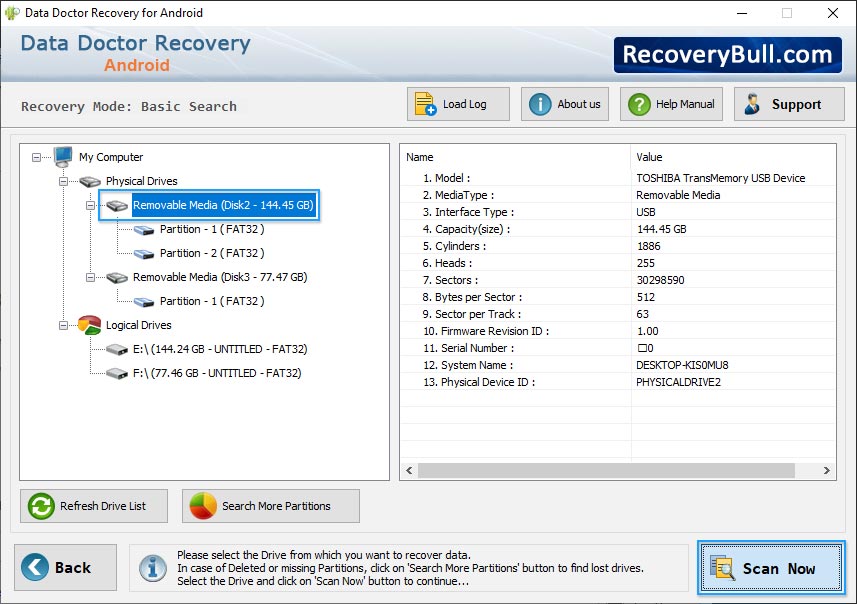
Task: Collapse the Logical Drives tree node
Action: click(63, 325)
